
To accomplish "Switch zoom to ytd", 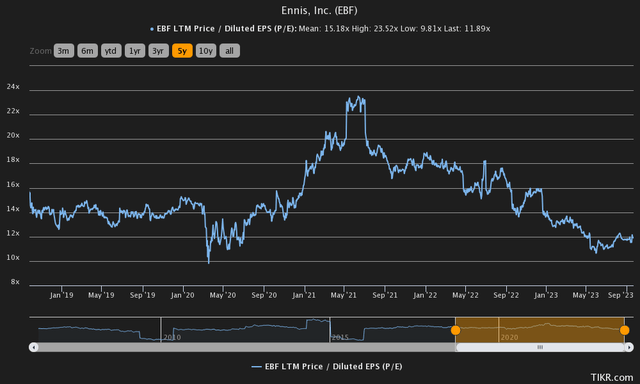I will [111, 51].
